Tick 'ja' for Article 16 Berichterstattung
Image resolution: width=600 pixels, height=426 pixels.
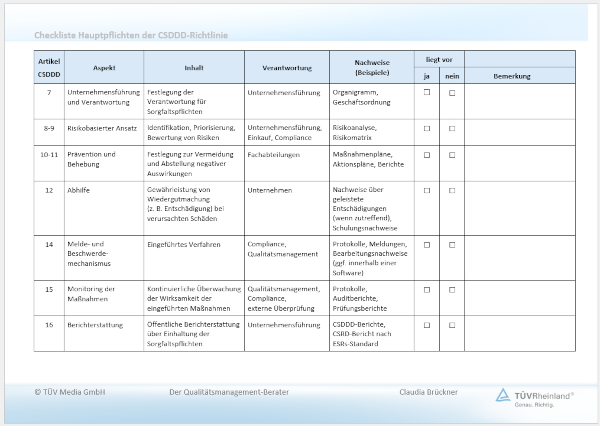pyautogui.click(x=427, y=325)
